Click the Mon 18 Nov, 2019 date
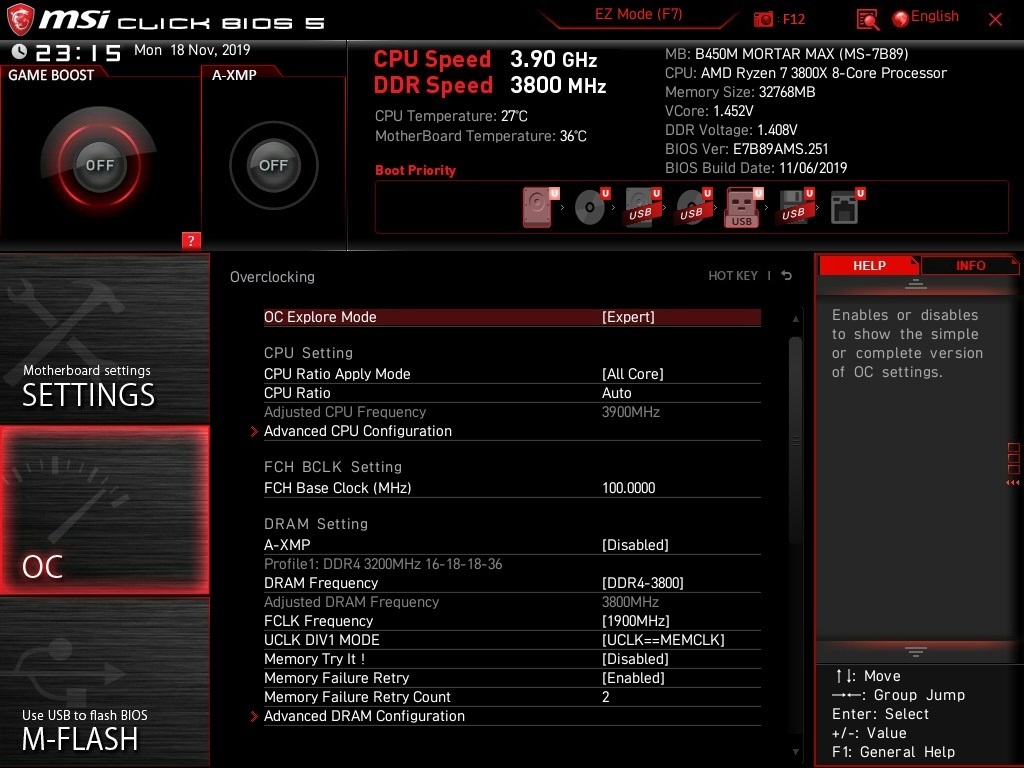This screenshot has width=1024, height=768. pyautogui.click(x=192, y=50)
